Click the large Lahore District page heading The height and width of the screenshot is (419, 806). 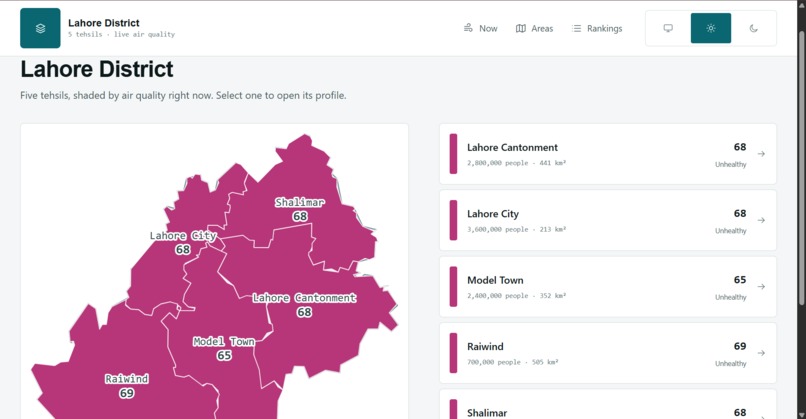click(97, 69)
